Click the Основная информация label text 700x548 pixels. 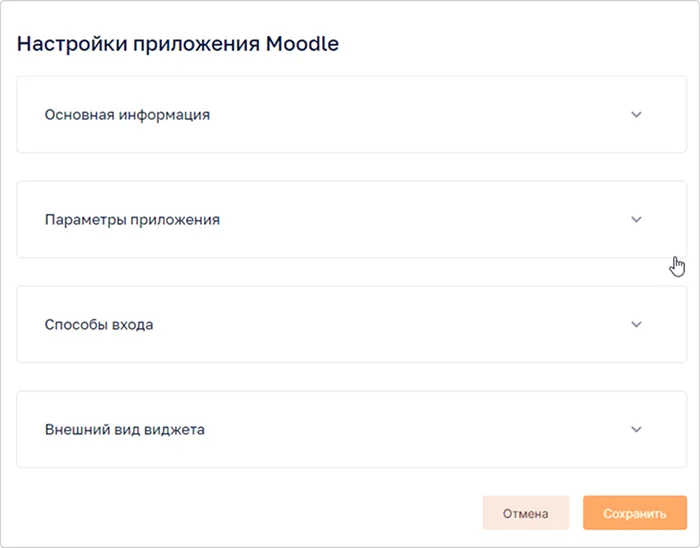click(x=127, y=114)
